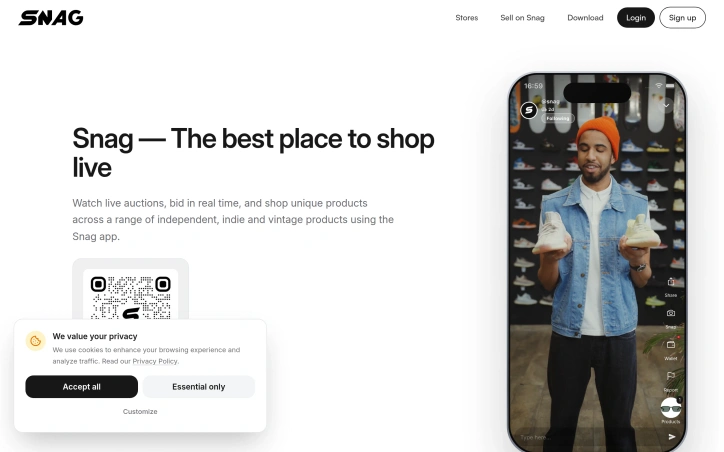Click the Snag profile avatar on stream
The height and width of the screenshot is (452, 724).
(529, 110)
